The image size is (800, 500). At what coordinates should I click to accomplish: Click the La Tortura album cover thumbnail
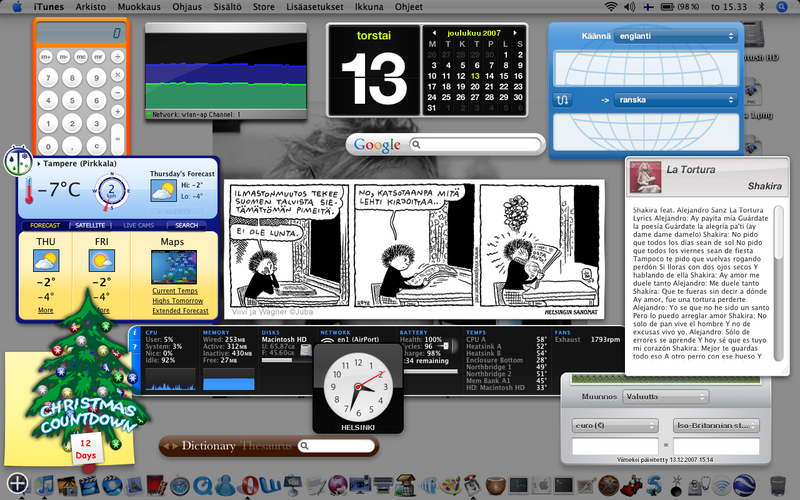click(x=645, y=177)
